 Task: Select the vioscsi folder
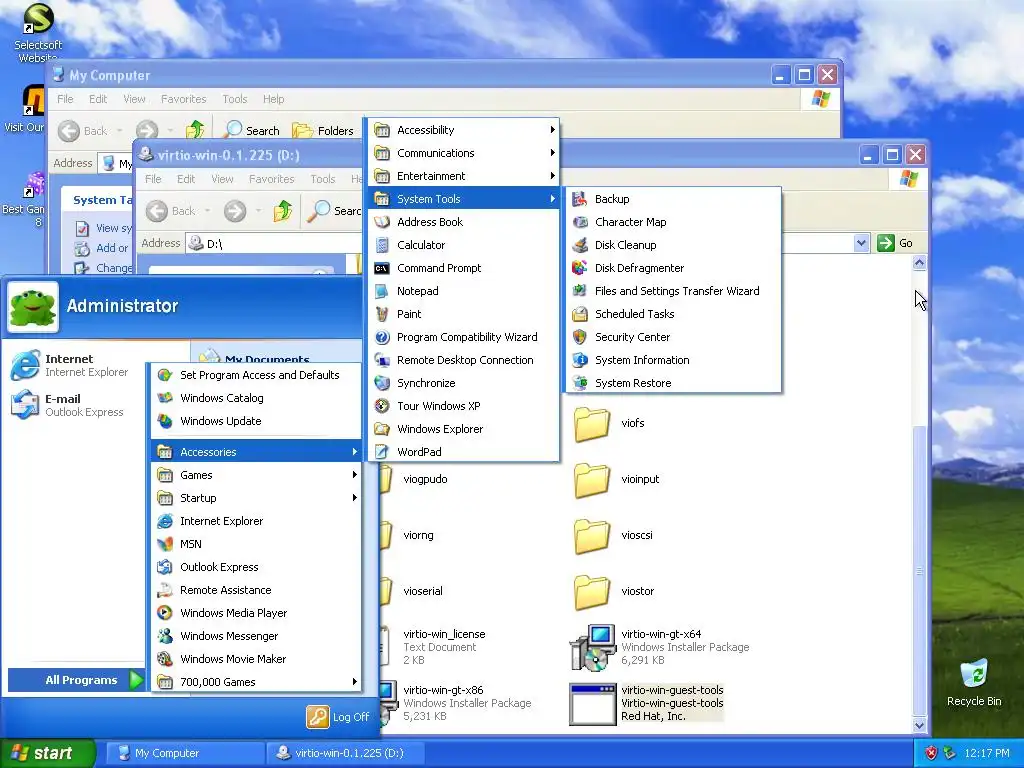(x=613, y=536)
